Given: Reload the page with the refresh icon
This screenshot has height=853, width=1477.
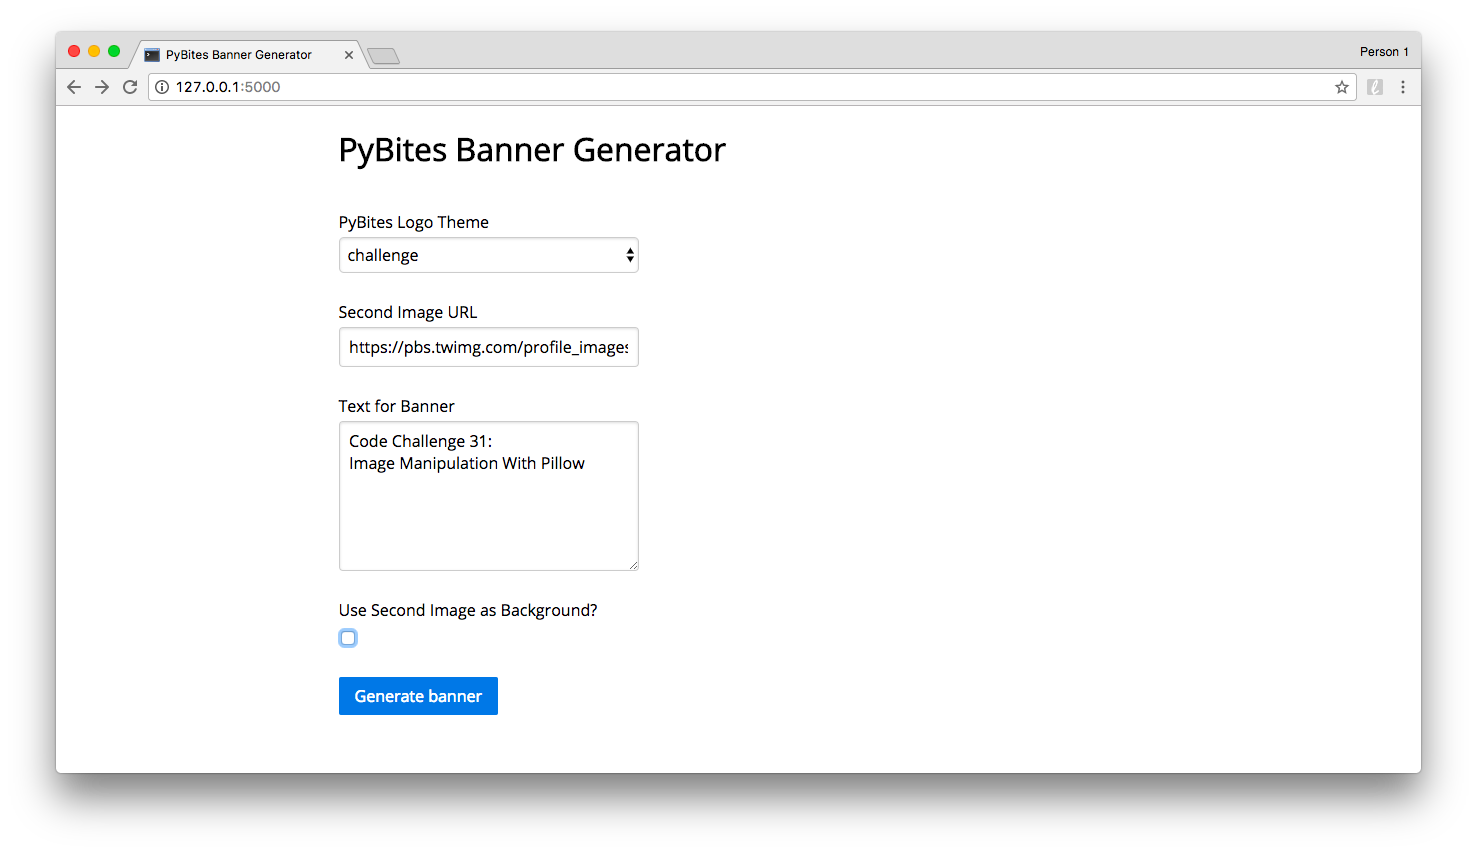Looking at the screenshot, I should coord(130,87).
